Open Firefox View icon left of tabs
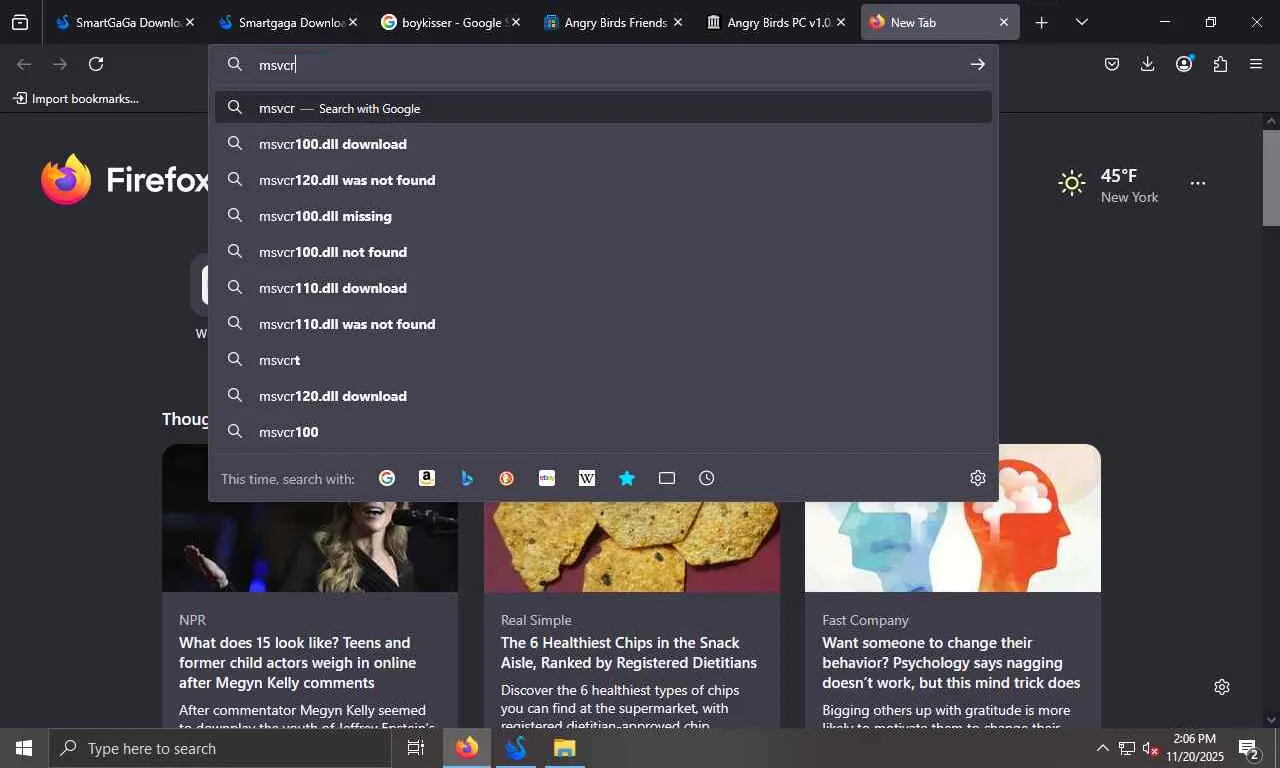 point(20,22)
